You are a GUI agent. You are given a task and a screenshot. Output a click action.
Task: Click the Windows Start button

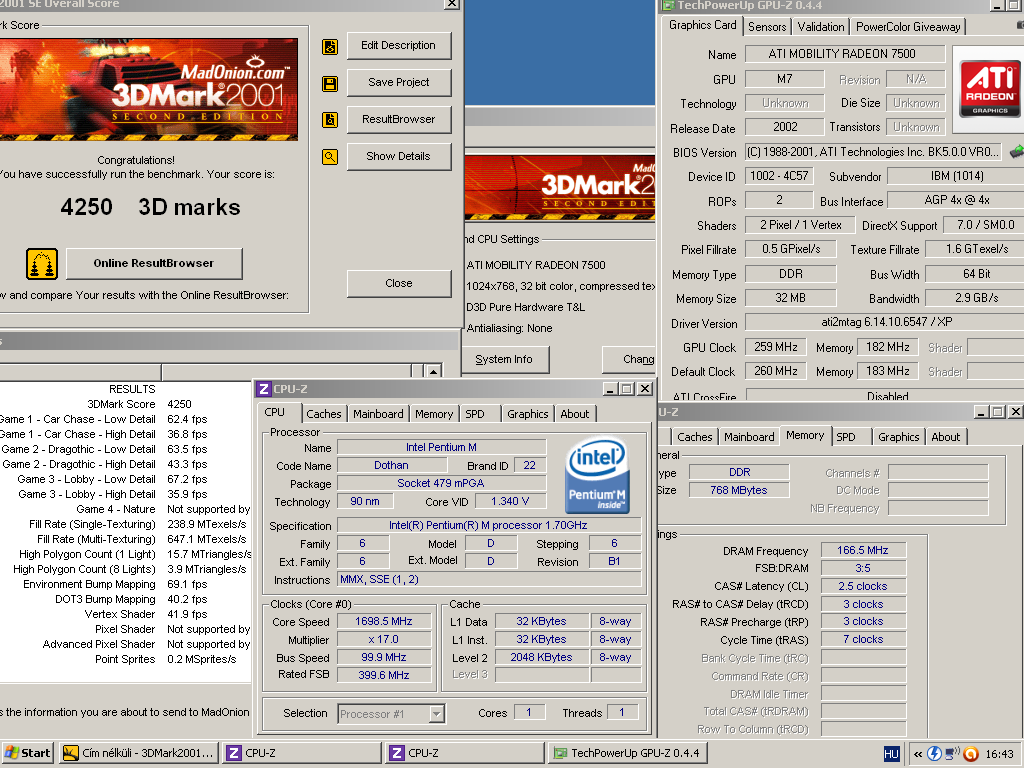coord(27,753)
